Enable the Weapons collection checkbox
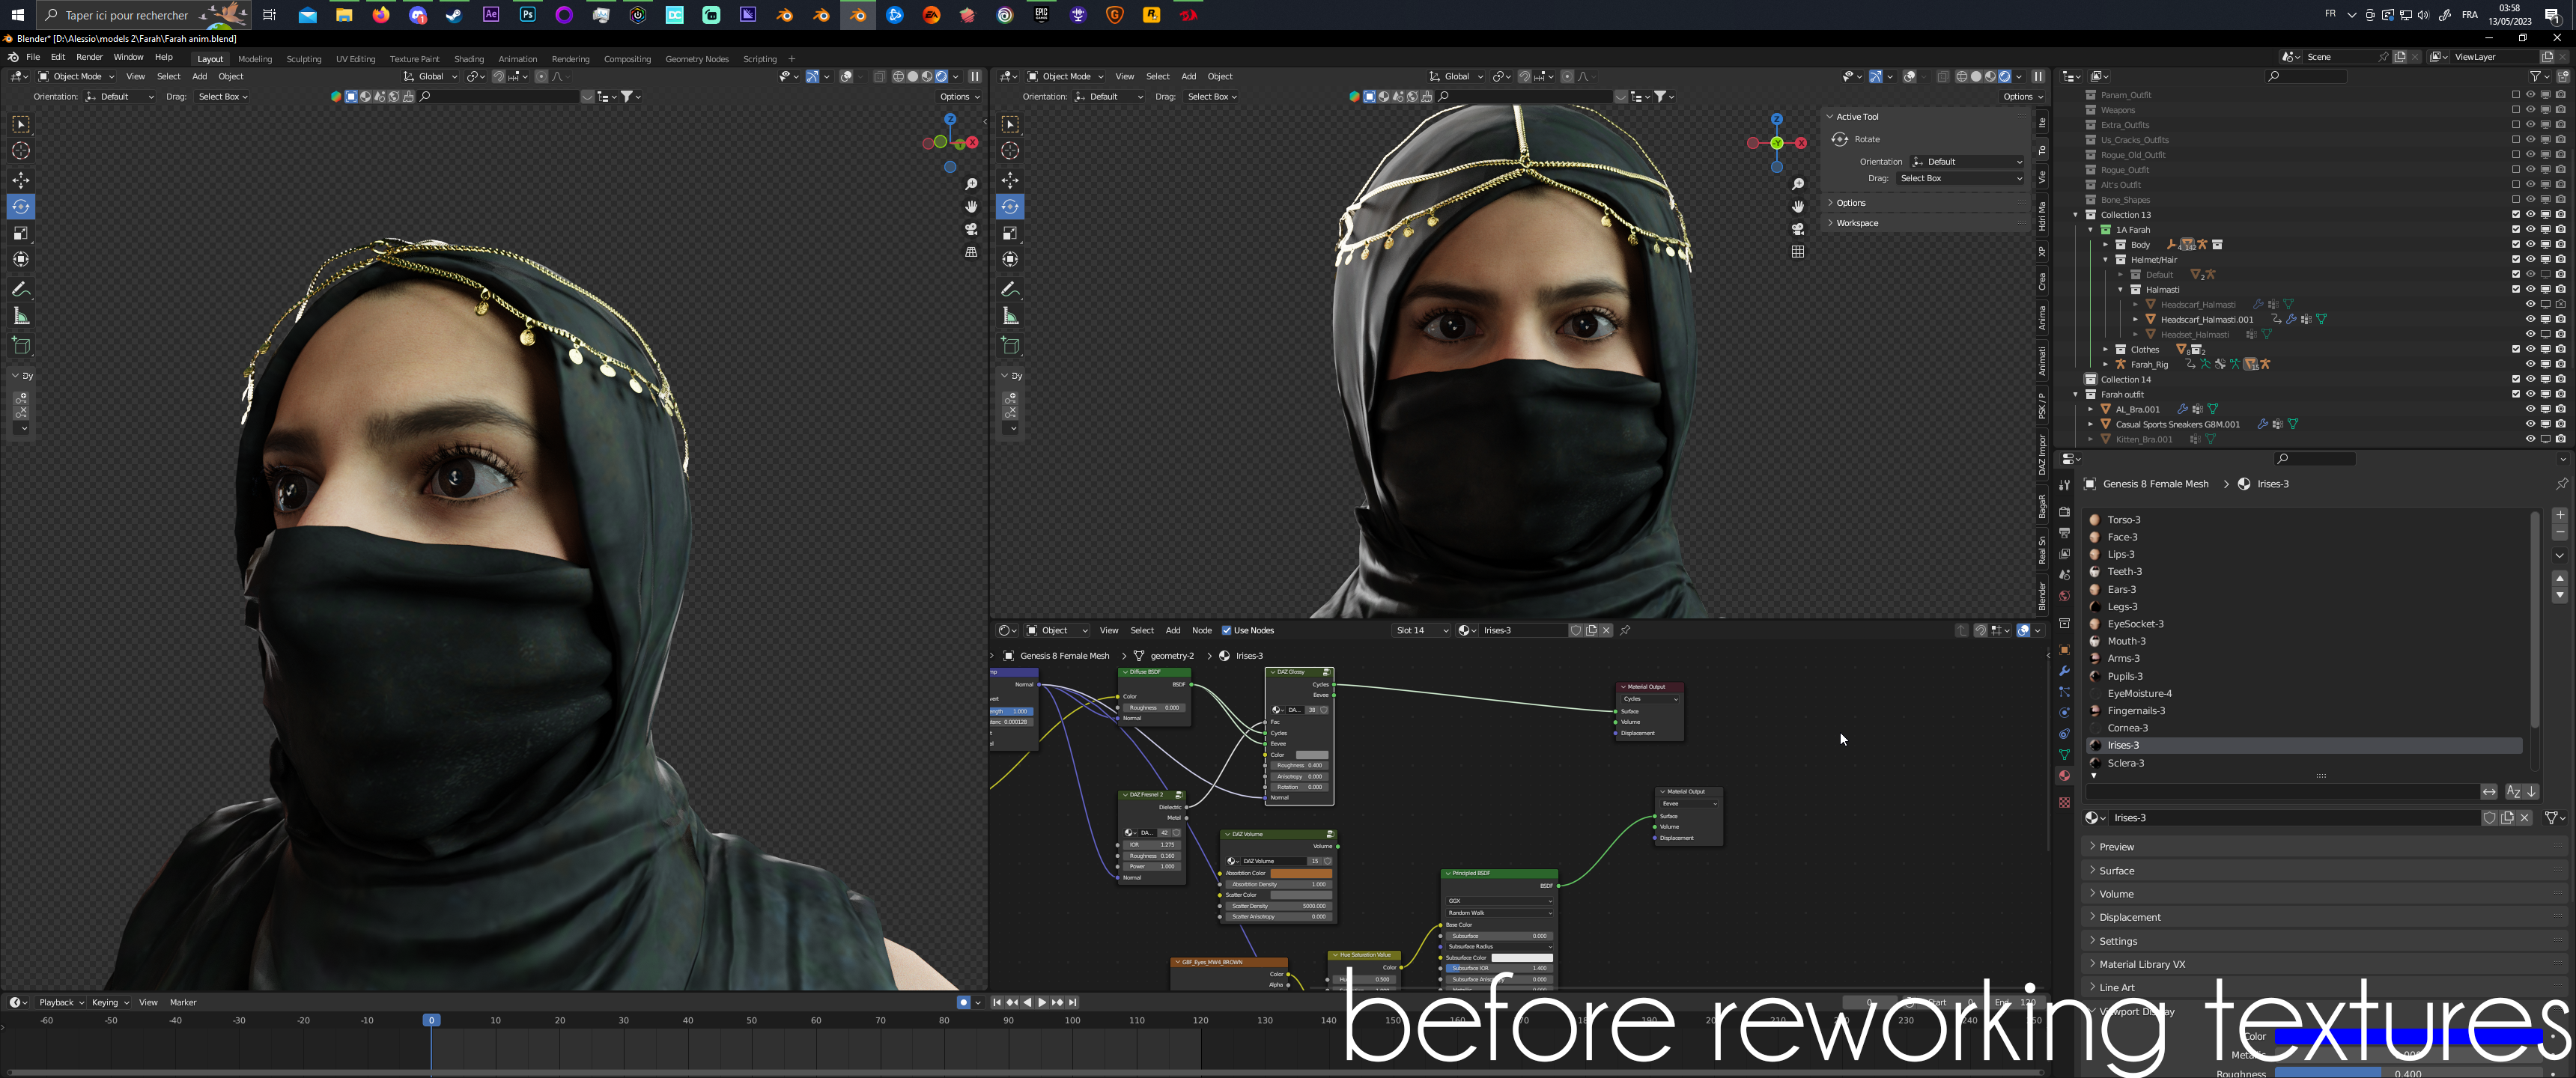Image resolution: width=2576 pixels, height=1078 pixels. tap(2516, 110)
